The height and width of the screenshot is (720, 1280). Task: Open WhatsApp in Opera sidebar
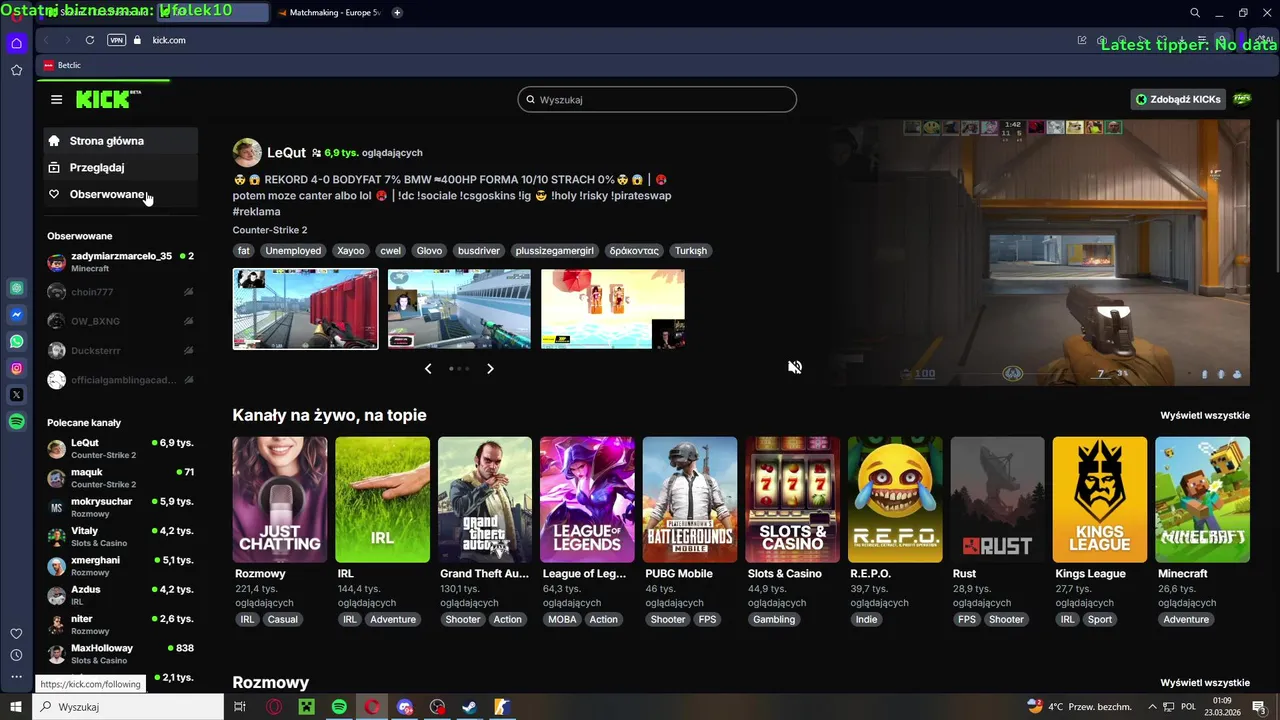16,342
